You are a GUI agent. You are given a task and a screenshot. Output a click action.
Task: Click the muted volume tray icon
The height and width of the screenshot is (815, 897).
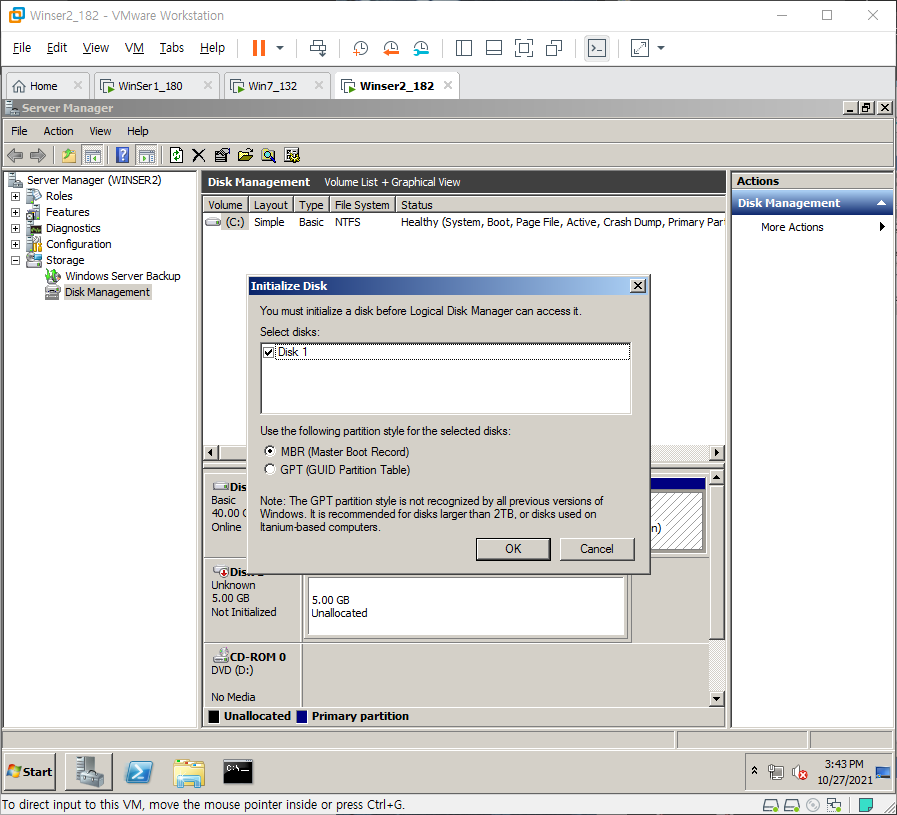pyautogui.click(x=799, y=772)
